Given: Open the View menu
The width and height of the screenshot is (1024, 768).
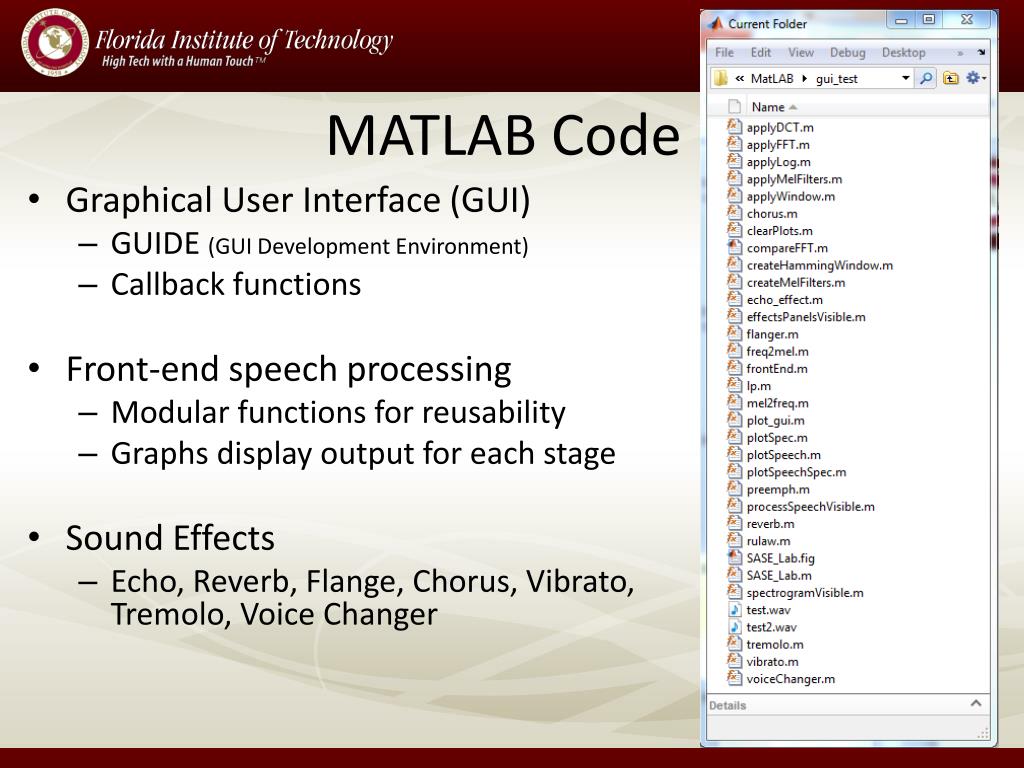Looking at the screenshot, I should click(801, 52).
